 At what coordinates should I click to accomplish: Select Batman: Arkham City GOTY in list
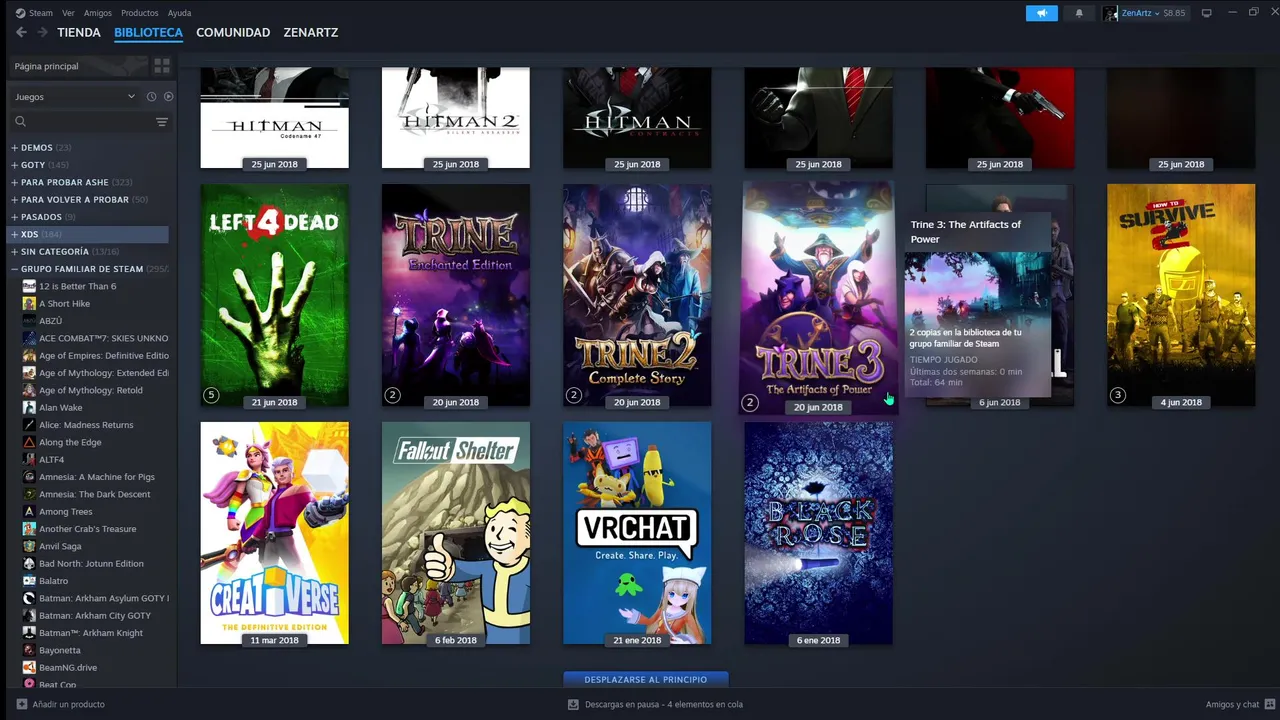(95, 616)
